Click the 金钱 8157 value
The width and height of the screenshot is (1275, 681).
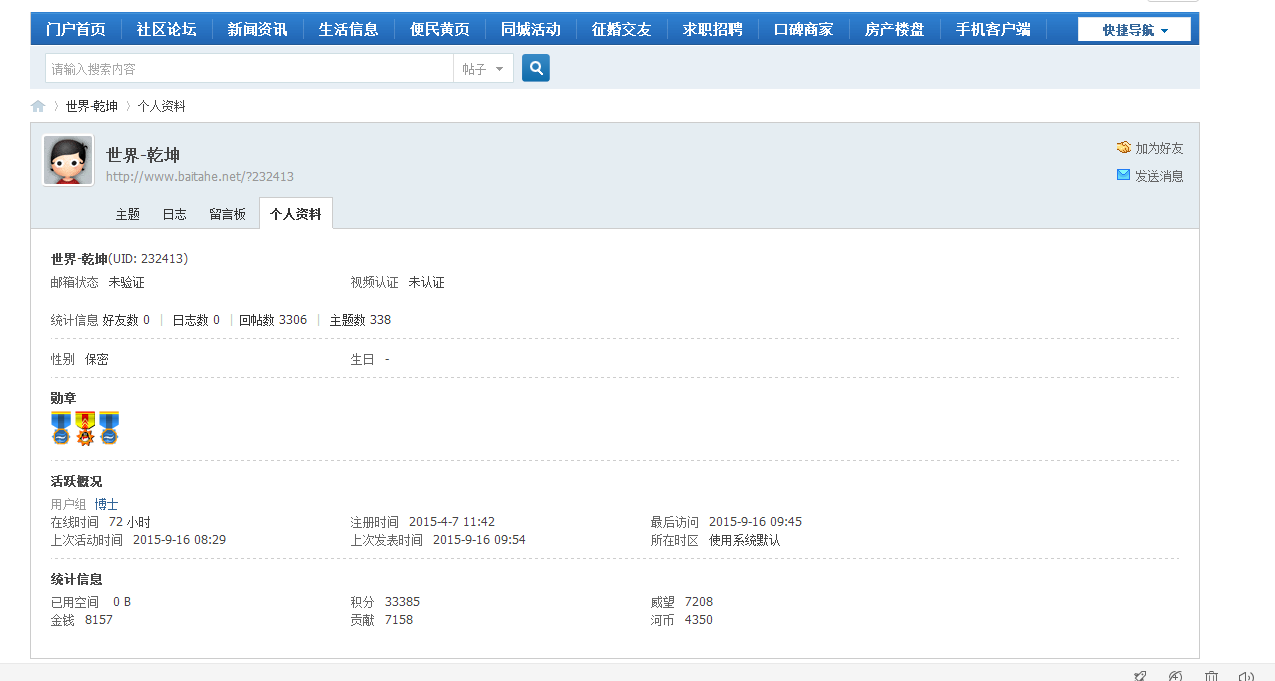tap(98, 620)
